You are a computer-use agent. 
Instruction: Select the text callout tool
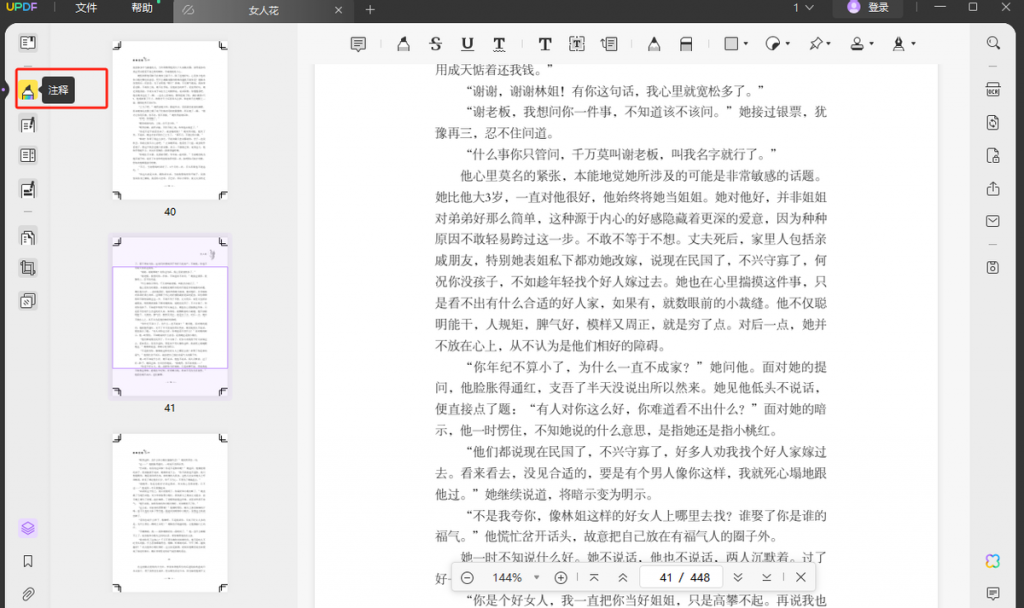(609, 44)
